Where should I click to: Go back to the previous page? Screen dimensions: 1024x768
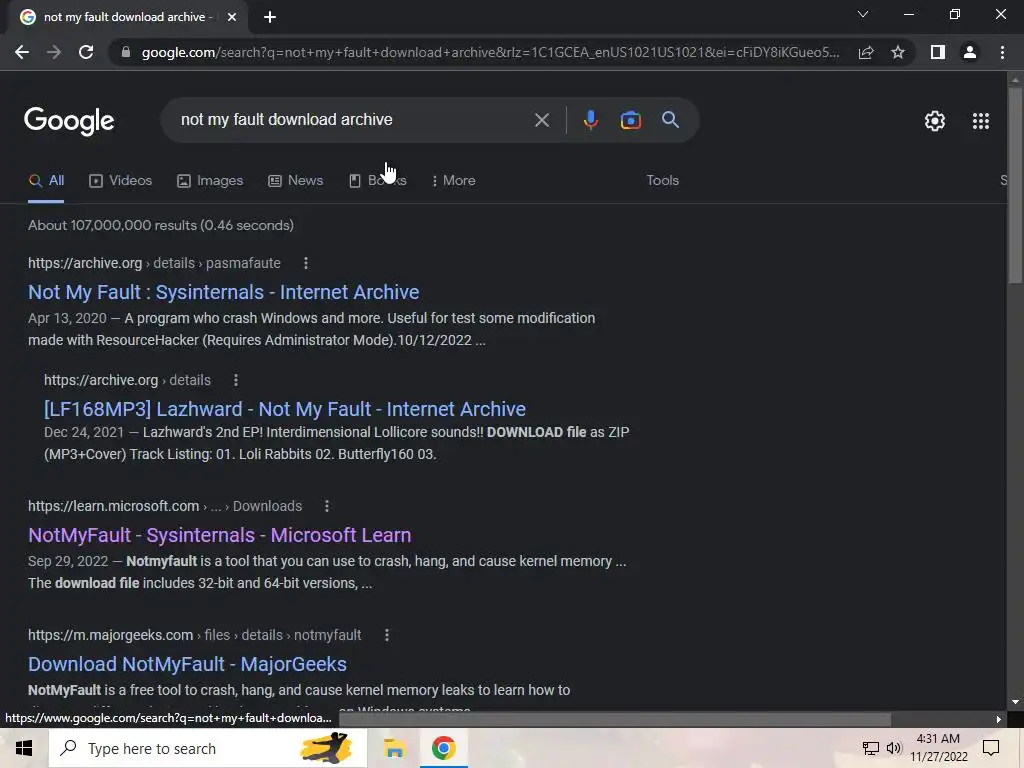tap(22, 52)
